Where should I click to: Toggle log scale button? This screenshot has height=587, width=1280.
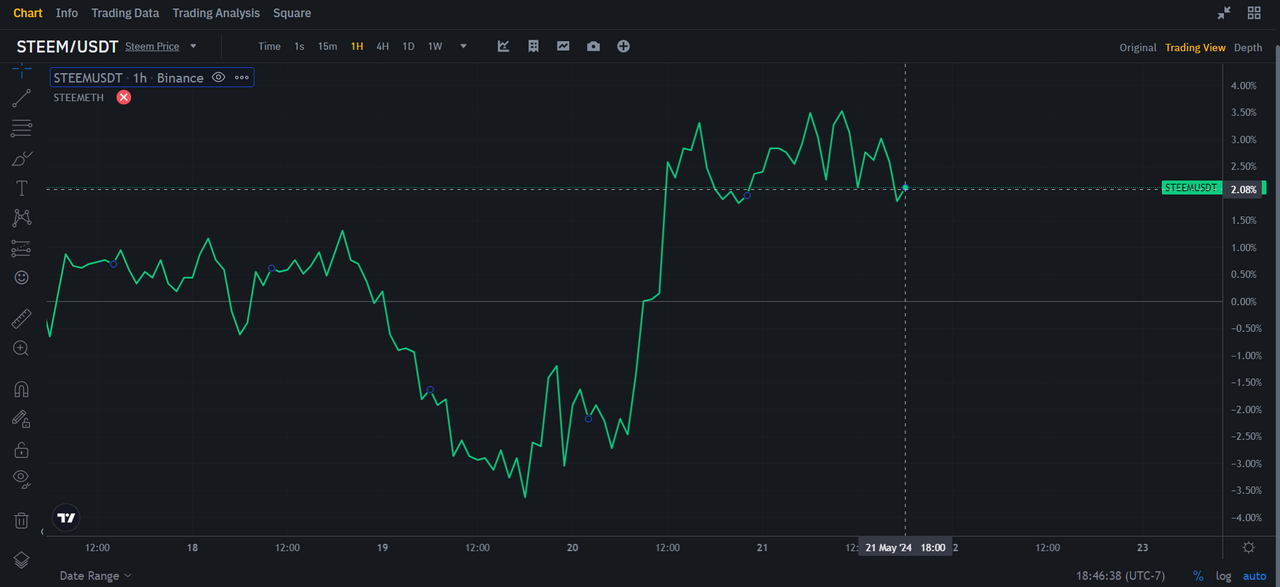[1224, 576]
